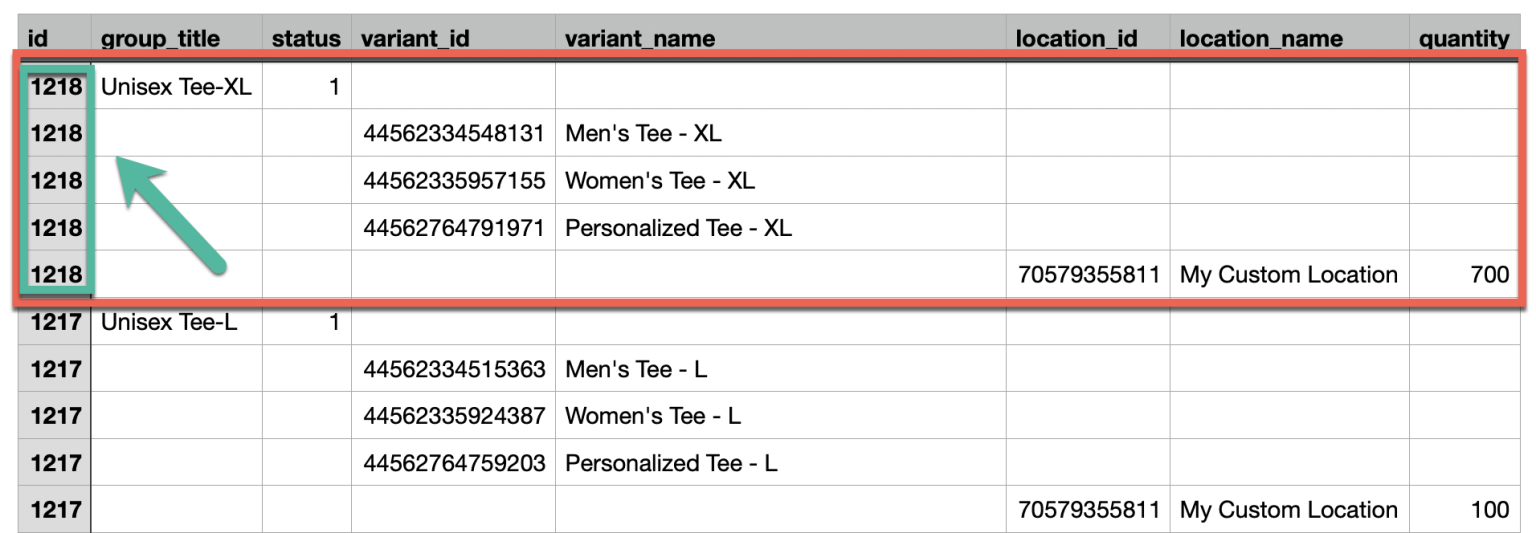Click the Unisex Tee-L group title cell
Screen dimensions: 1536x533
169,322
